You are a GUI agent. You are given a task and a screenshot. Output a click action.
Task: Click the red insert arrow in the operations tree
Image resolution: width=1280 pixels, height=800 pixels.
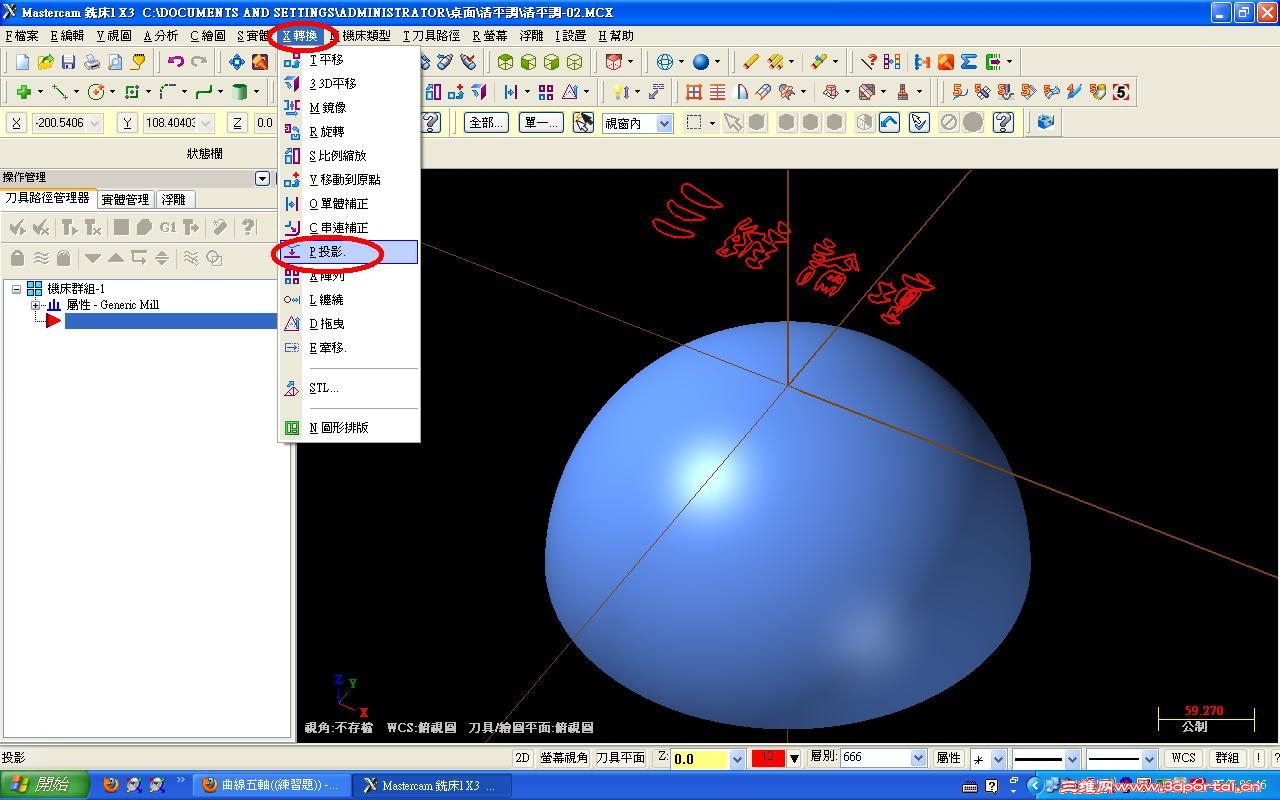(x=53, y=320)
